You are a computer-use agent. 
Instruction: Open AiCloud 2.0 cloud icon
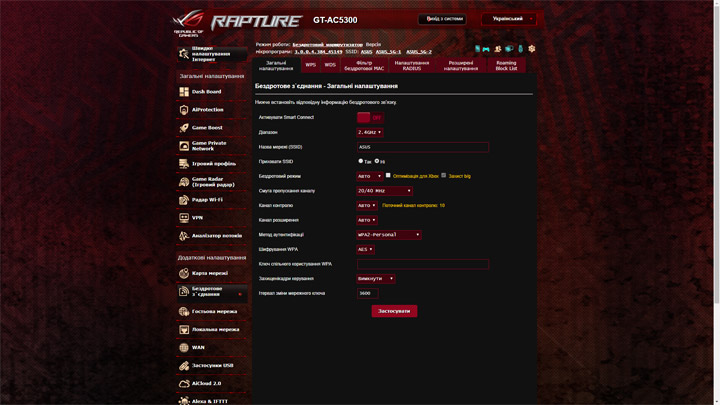tap(184, 383)
